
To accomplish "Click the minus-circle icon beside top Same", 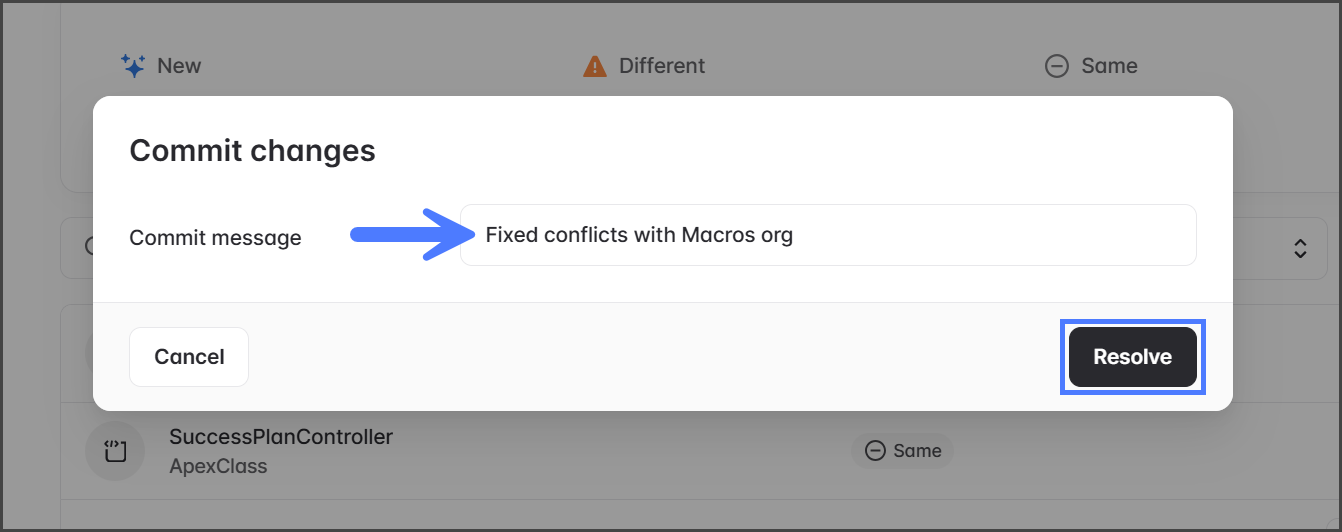I will pos(1056,66).
